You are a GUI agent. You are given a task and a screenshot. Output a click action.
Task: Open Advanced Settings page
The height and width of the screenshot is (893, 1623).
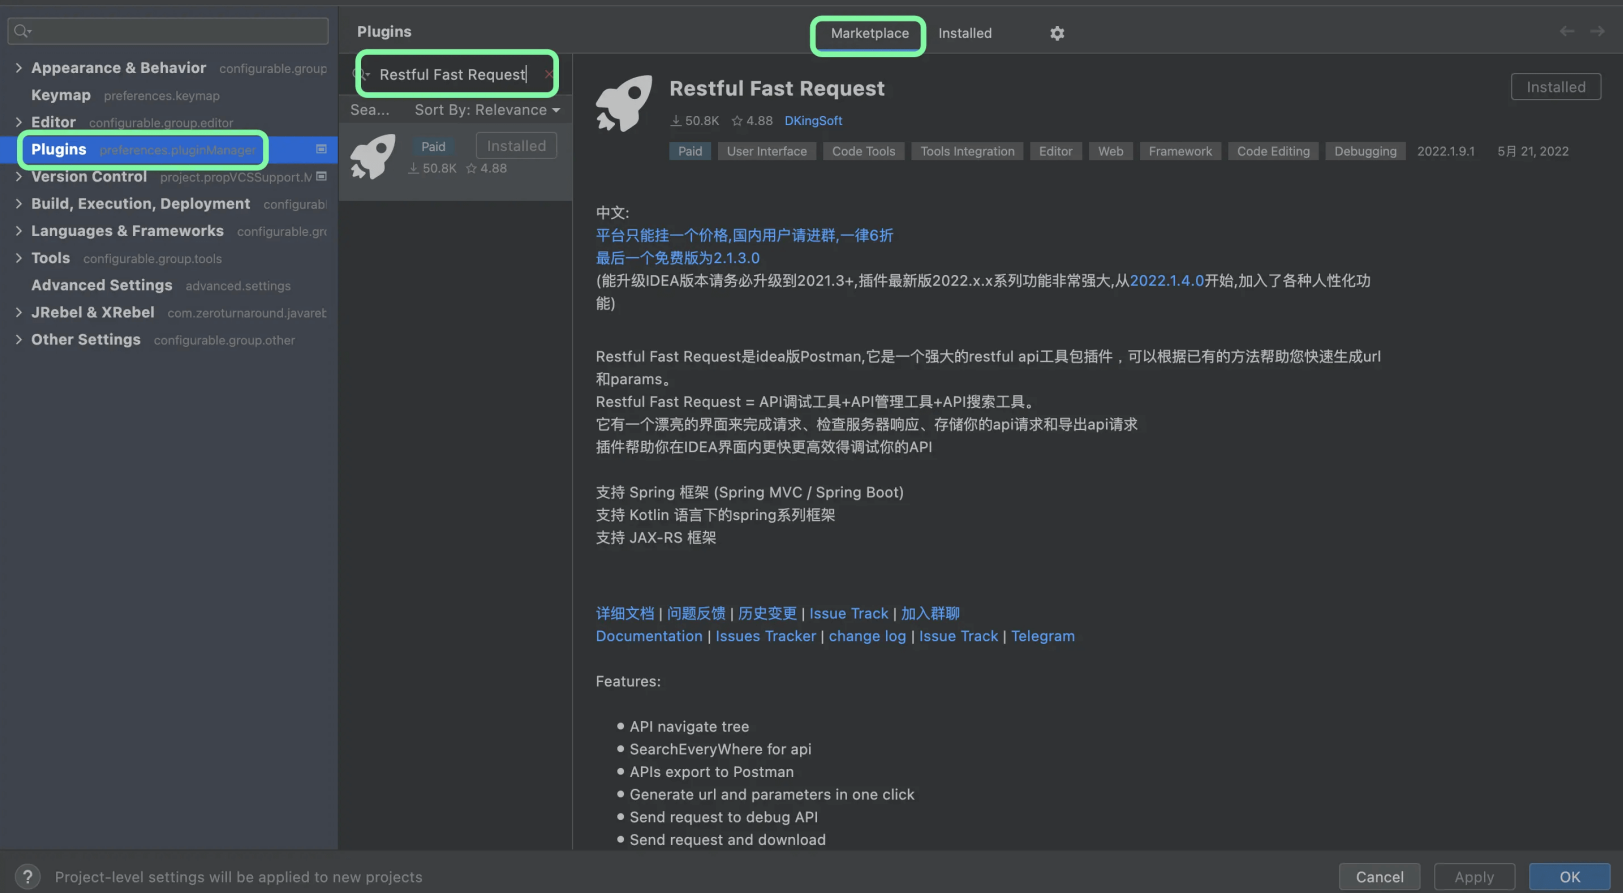point(101,285)
